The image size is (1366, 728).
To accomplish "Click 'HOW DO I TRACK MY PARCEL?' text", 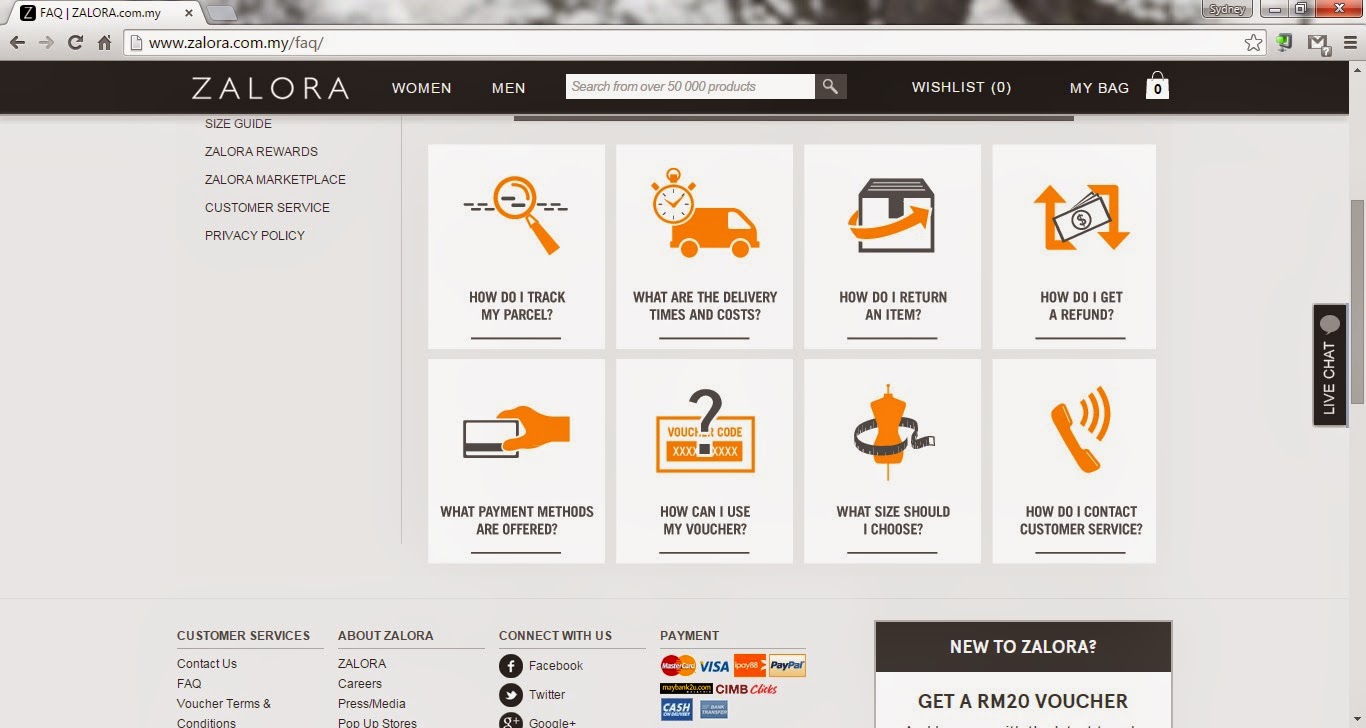I will coord(517,306).
